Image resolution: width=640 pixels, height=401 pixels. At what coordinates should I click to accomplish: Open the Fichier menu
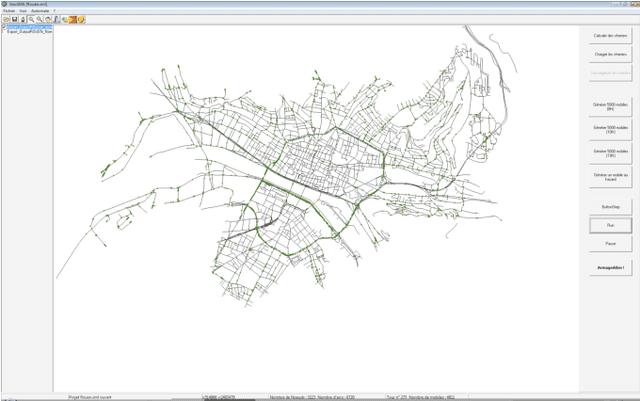tap(9, 11)
